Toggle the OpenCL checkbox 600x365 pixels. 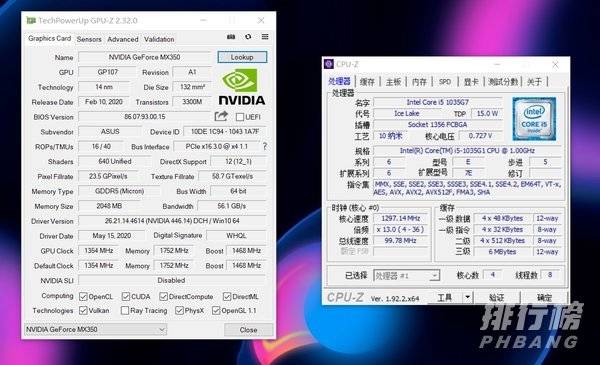83,297
